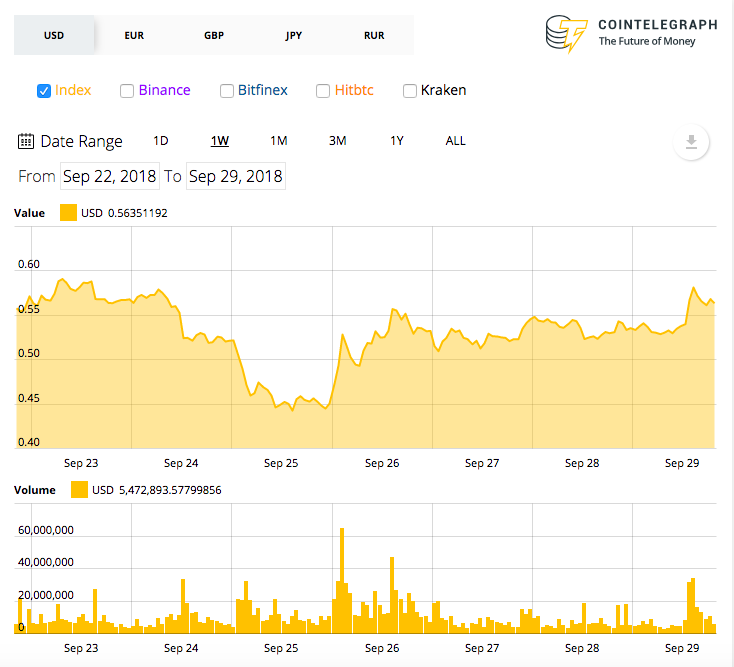Switch to the GBP currency tab
The image size is (734, 667).
214,35
